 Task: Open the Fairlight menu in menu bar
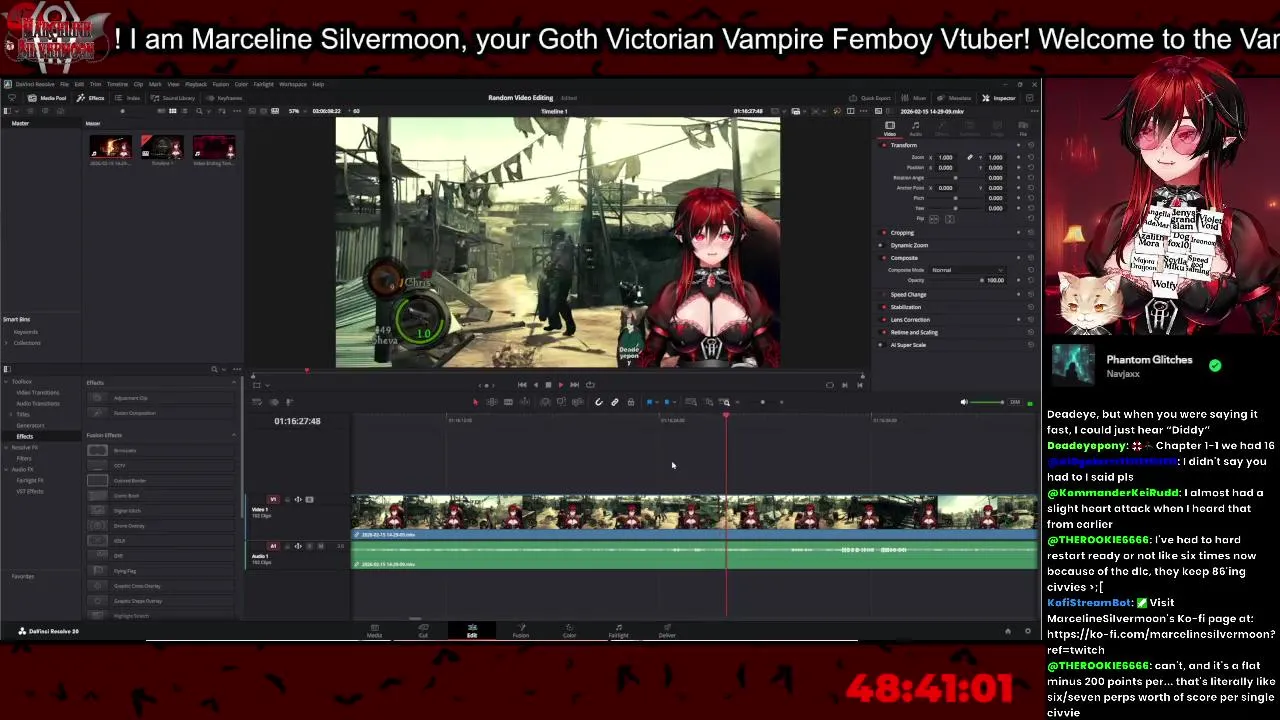[263, 84]
